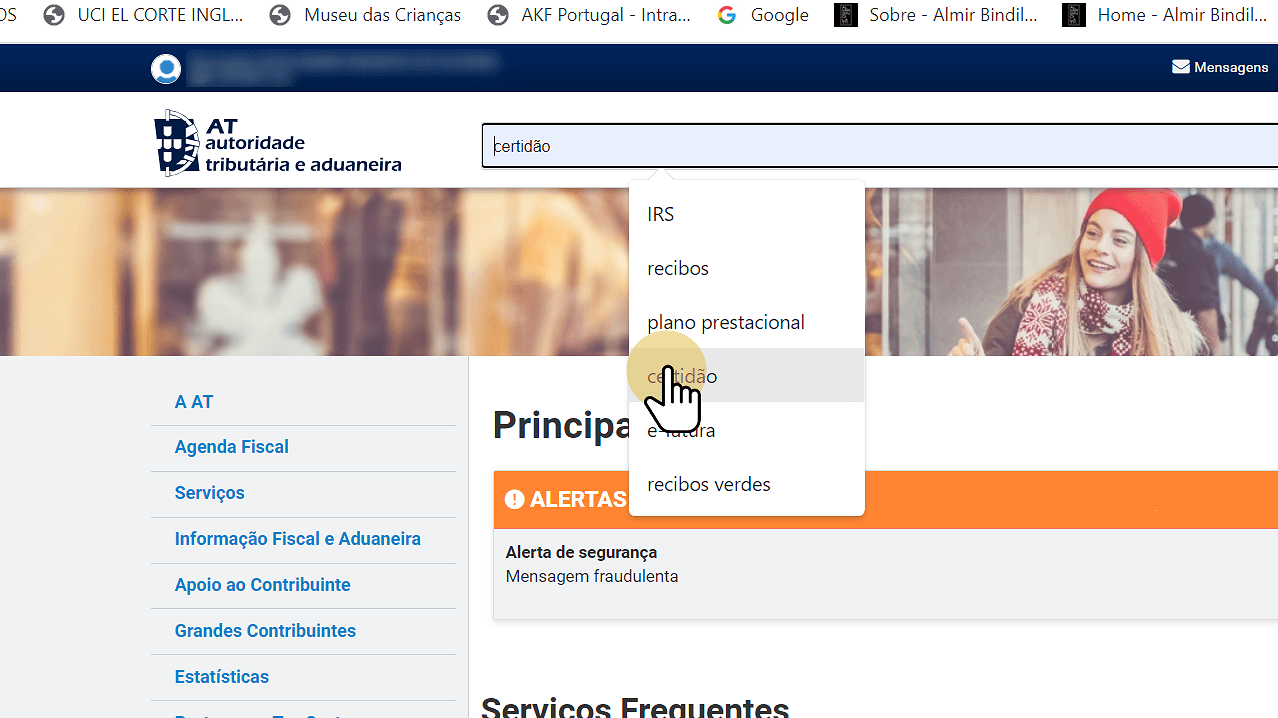The width and height of the screenshot is (1278, 718).
Task: Click the ALERTAS exclamation warning icon
Action: point(515,499)
